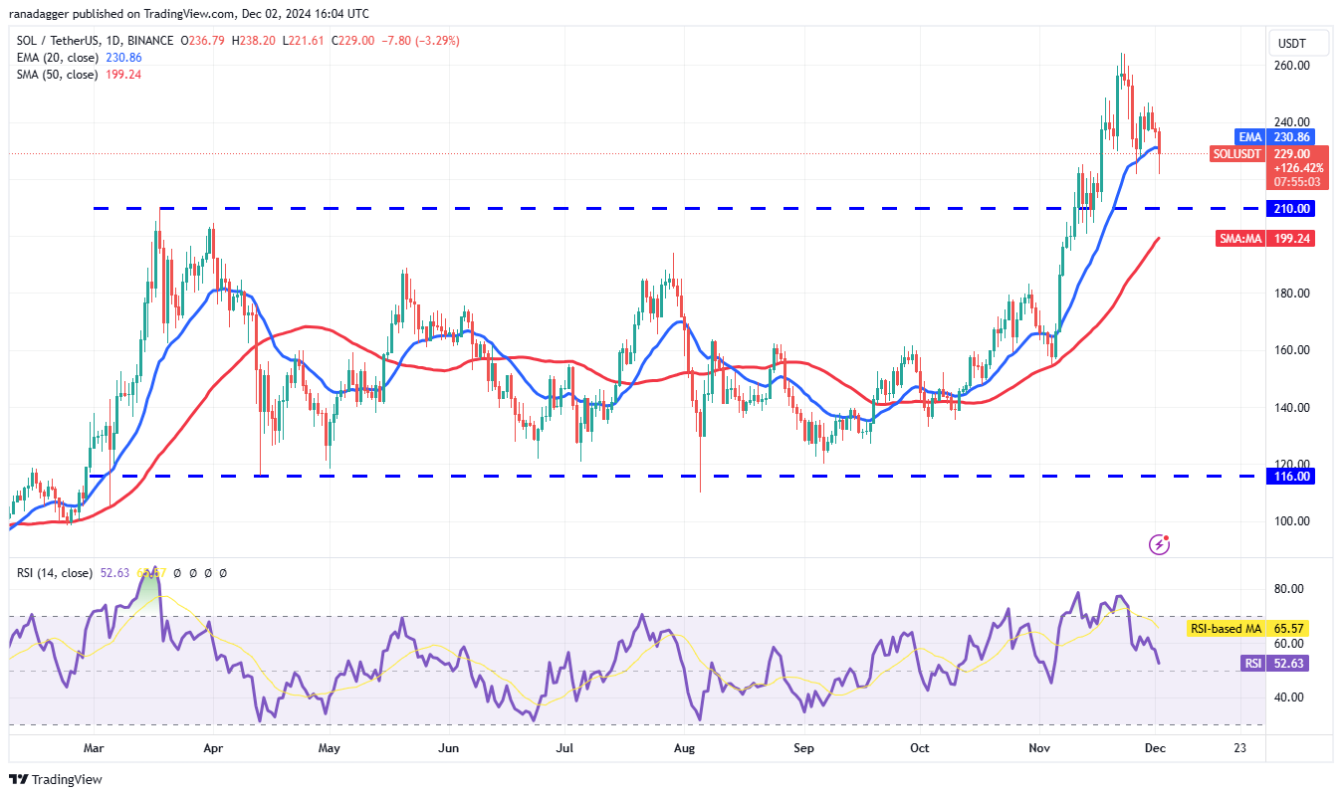Image resolution: width=1339 pixels, height=794 pixels.
Task: Click the 160.00 price axis label
Action: pos(1292,351)
